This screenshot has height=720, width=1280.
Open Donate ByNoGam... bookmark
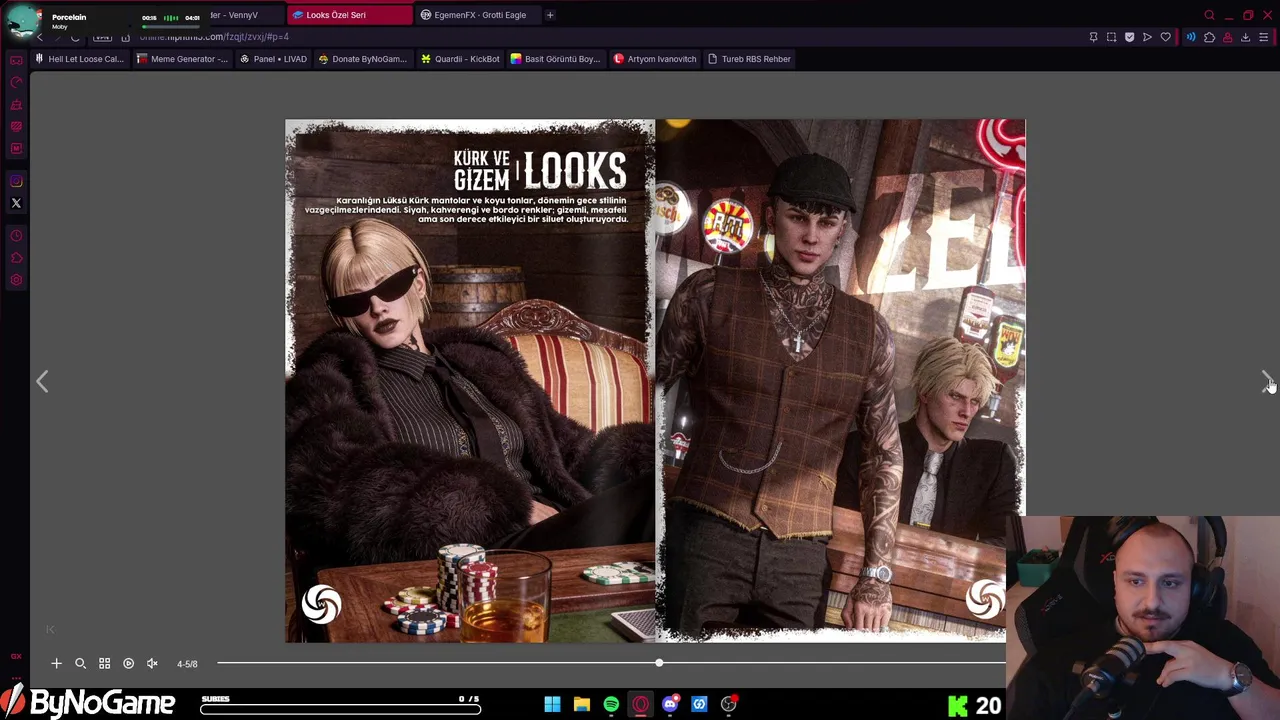[x=362, y=59]
